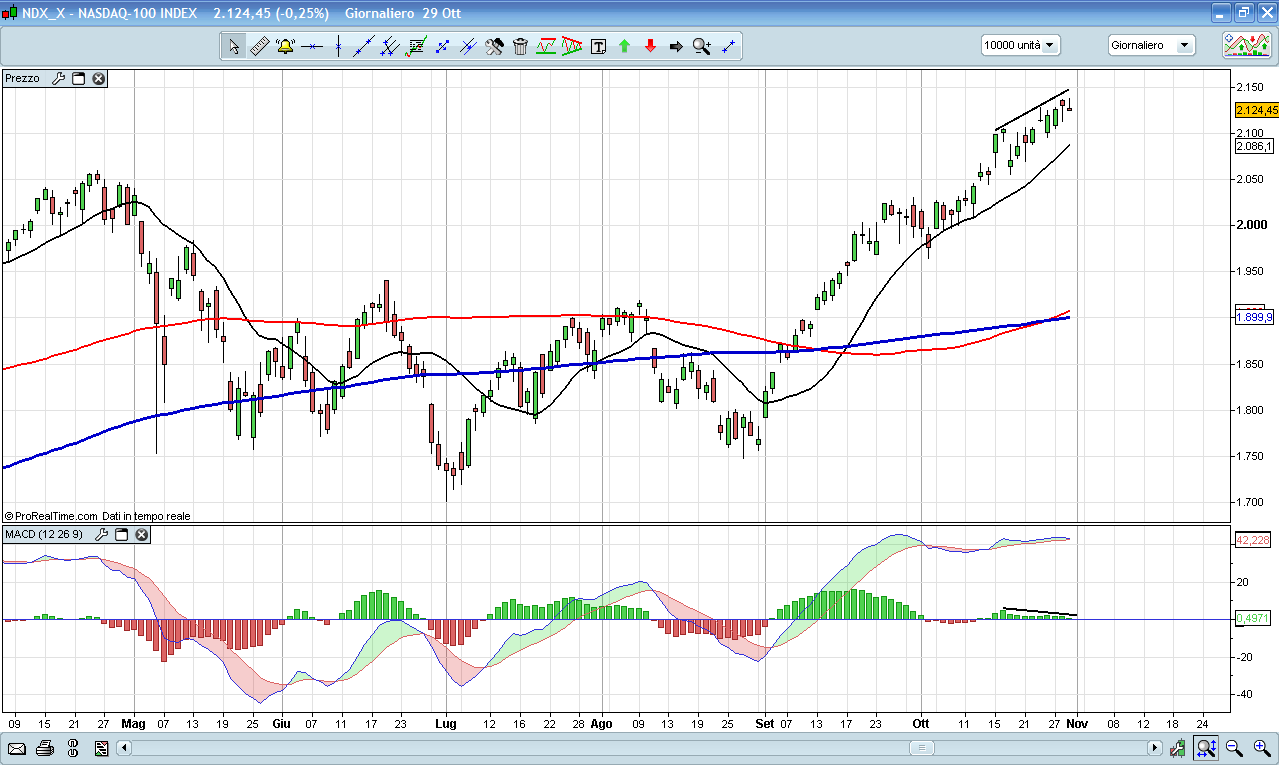Select the text annotation tool
The width and height of the screenshot is (1279, 765).
point(598,46)
